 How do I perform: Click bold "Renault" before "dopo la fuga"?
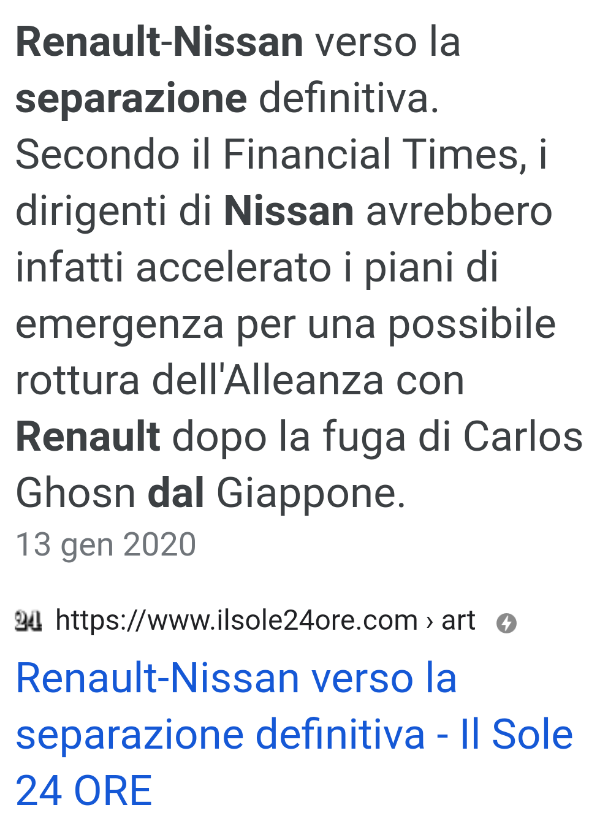coord(87,437)
